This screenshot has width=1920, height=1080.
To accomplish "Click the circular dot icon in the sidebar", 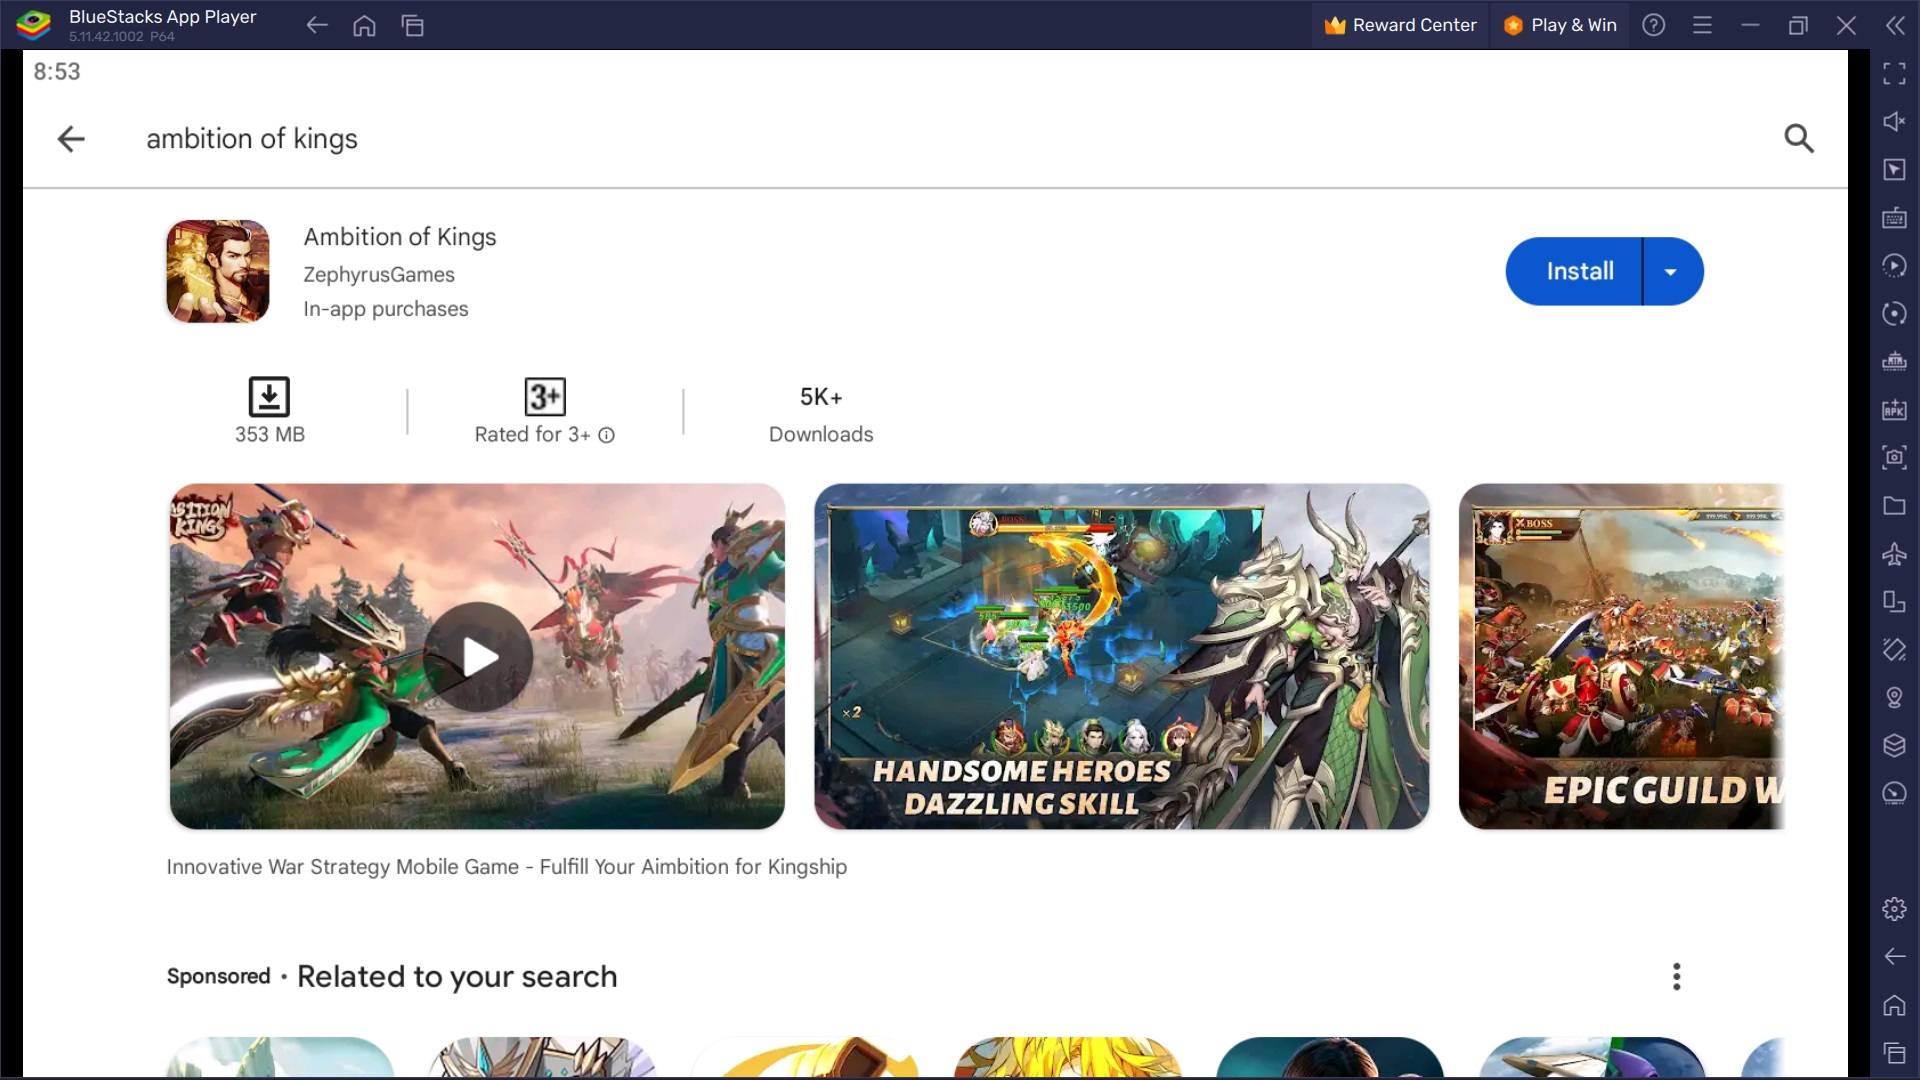I will pos(1894,313).
